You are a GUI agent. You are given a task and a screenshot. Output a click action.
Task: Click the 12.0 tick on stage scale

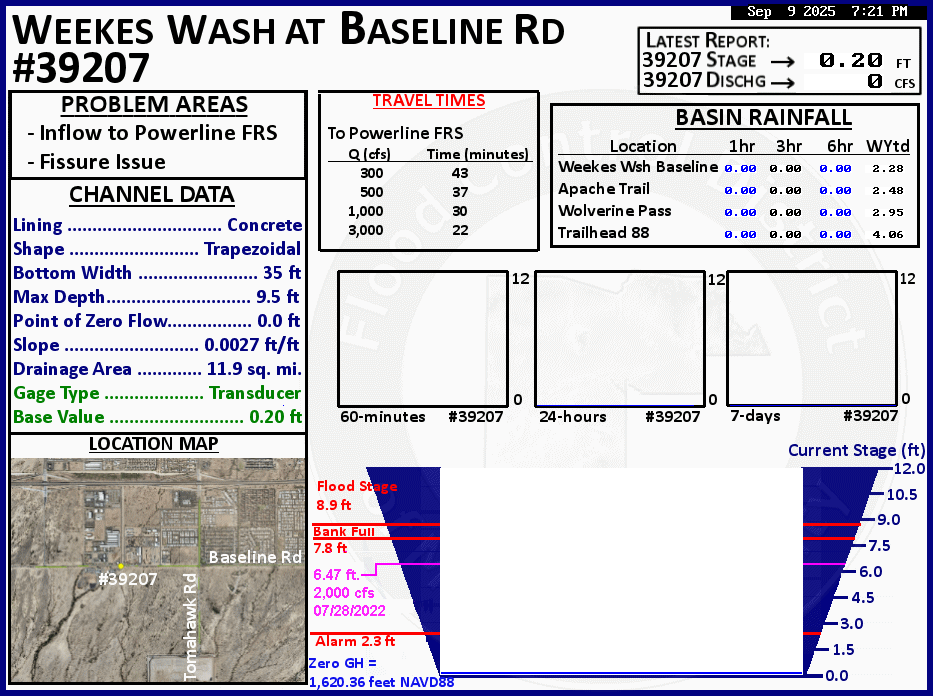pos(910,469)
